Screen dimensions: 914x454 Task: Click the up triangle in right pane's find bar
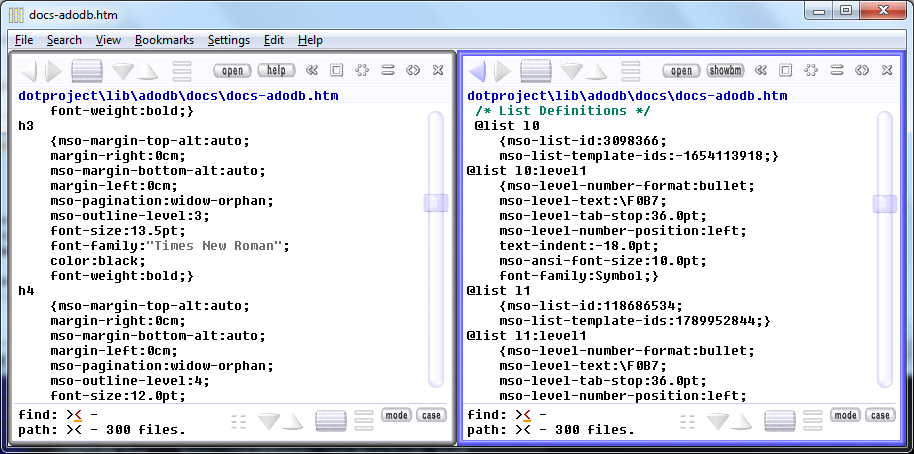click(x=742, y=422)
